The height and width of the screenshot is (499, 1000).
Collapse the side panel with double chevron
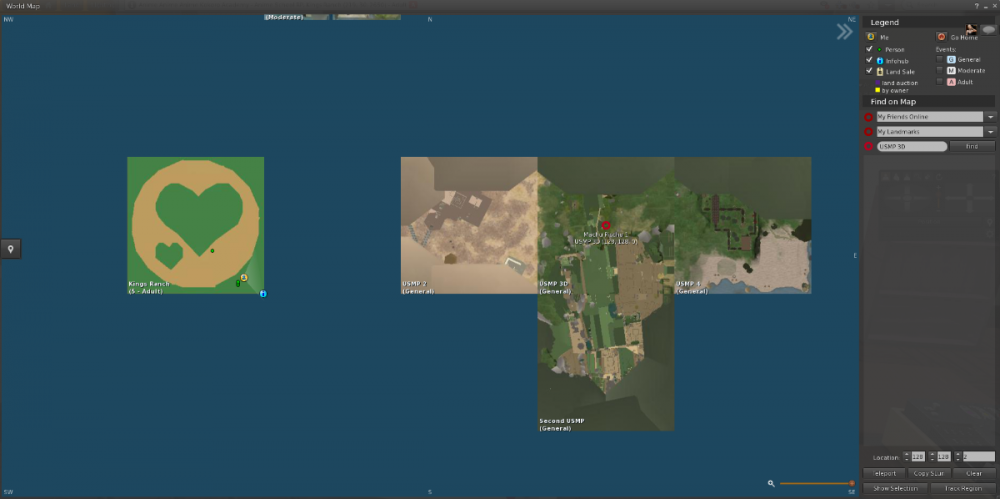[845, 32]
